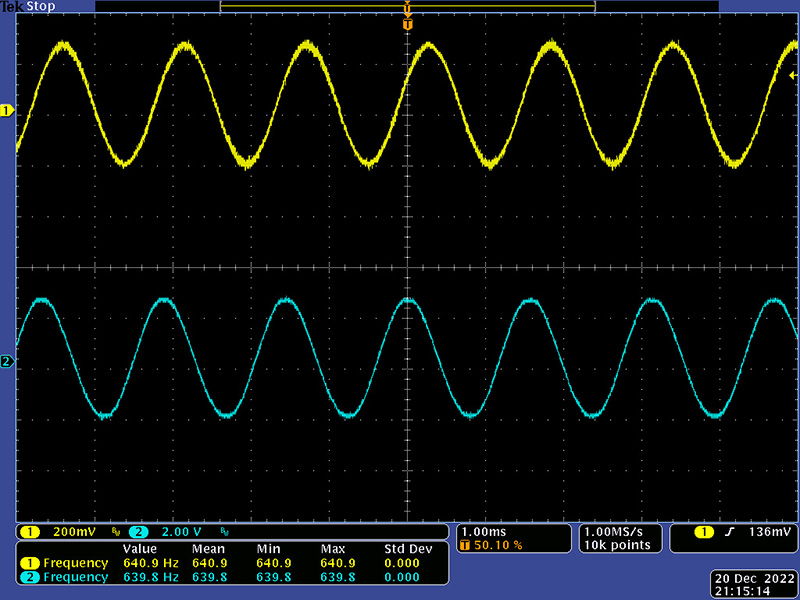The height and width of the screenshot is (600, 800).
Task: Click the orange T icon beside 50.10 %
Action: pos(465,545)
